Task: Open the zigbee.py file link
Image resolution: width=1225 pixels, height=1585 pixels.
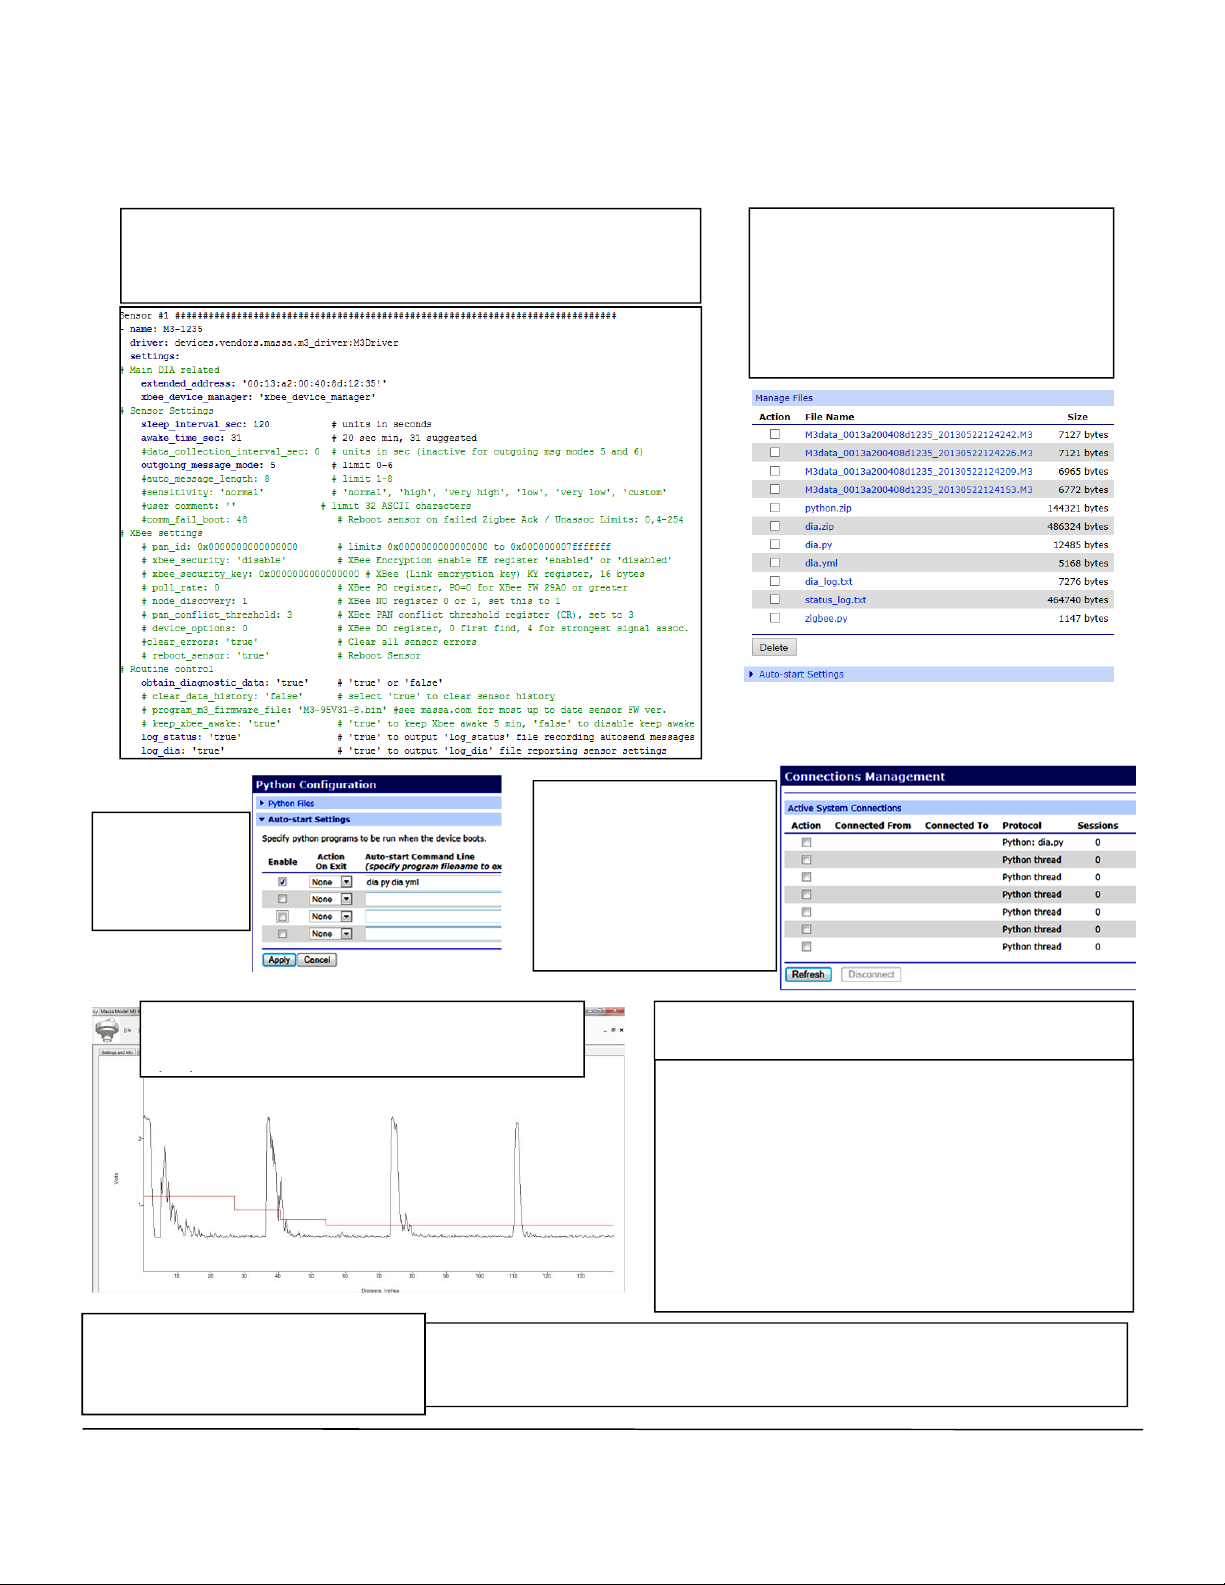Action: pyautogui.click(x=826, y=619)
